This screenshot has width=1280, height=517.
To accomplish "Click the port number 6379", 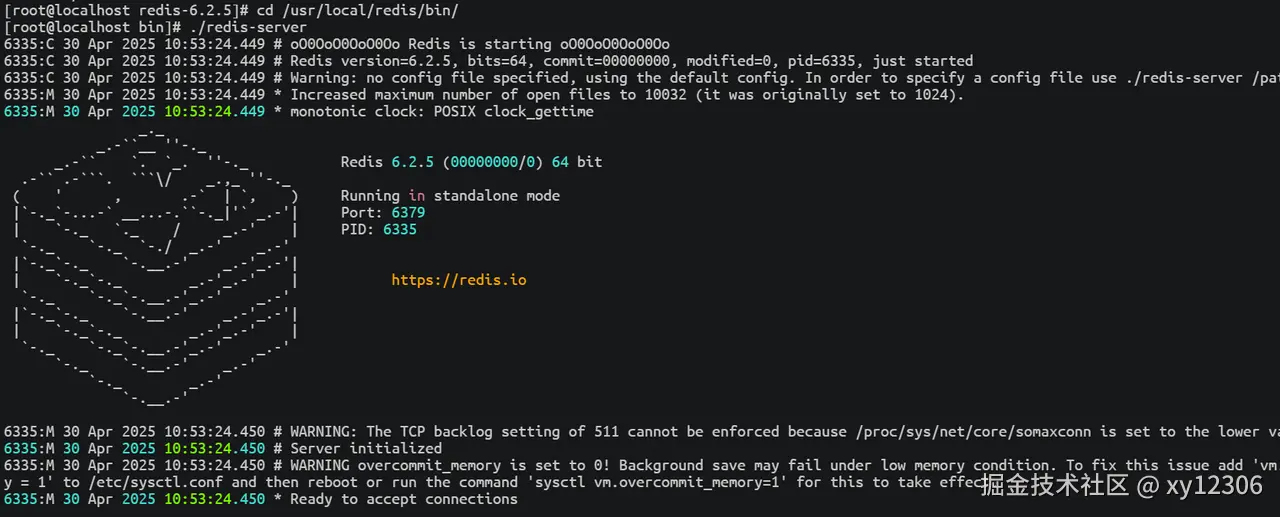I will click(x=408, y=213).
